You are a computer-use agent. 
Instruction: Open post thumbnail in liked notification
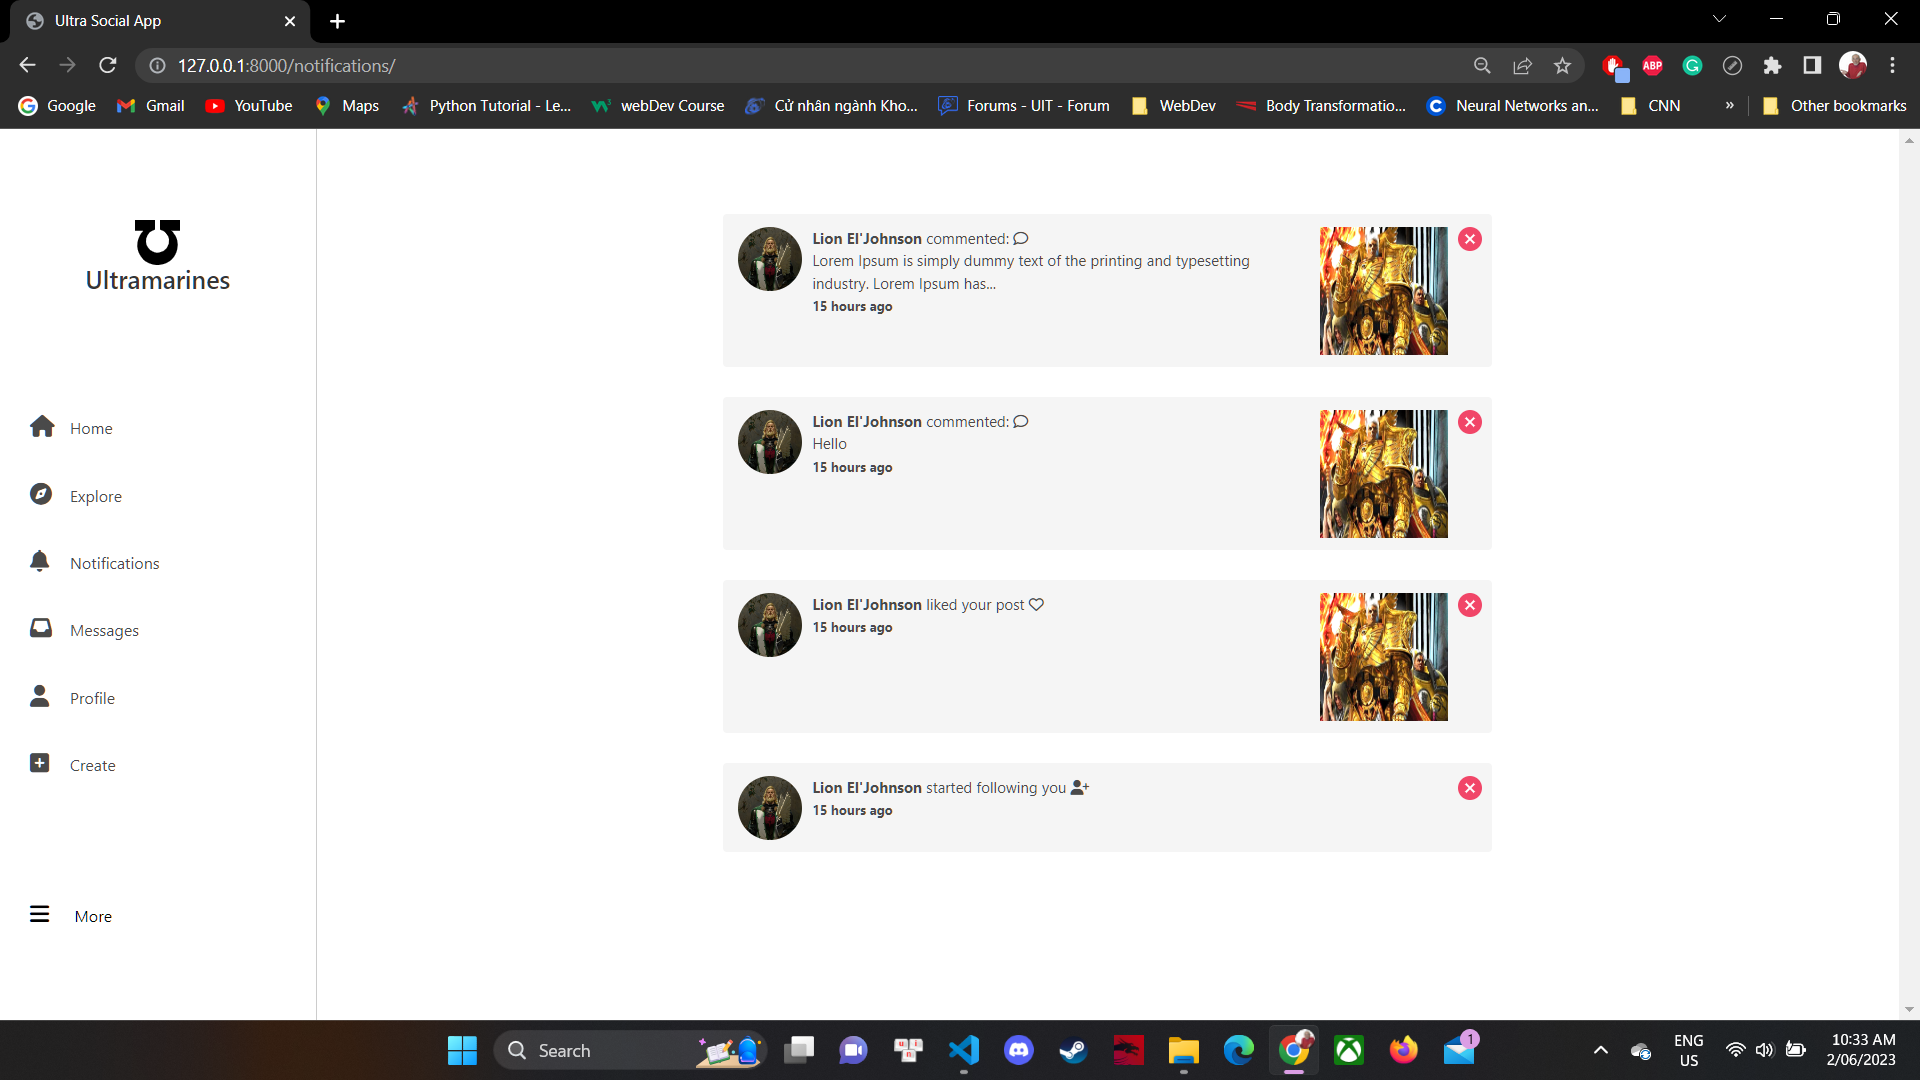pyautogui.click(x=1383, y=657)
